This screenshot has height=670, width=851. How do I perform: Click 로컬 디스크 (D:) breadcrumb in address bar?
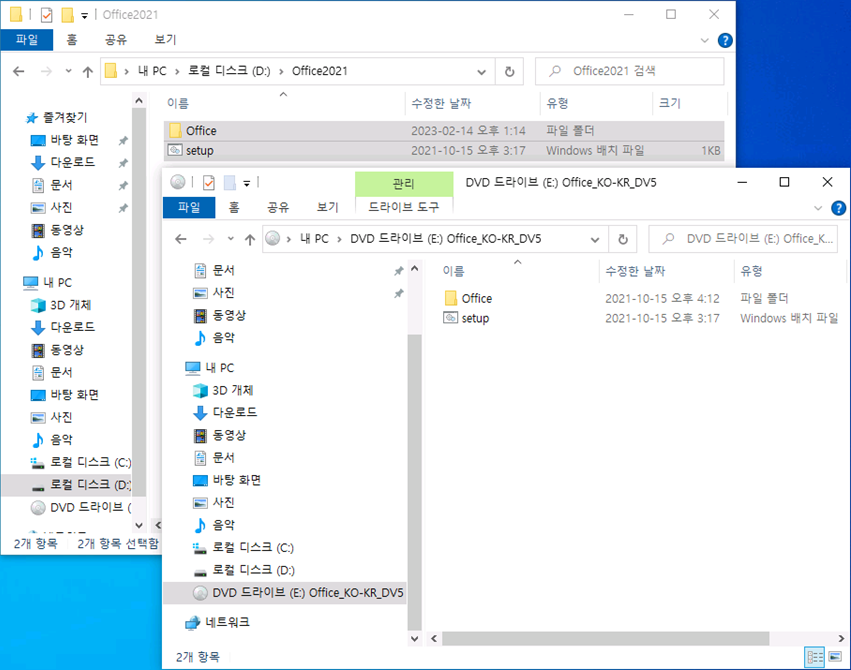point(229,71)
